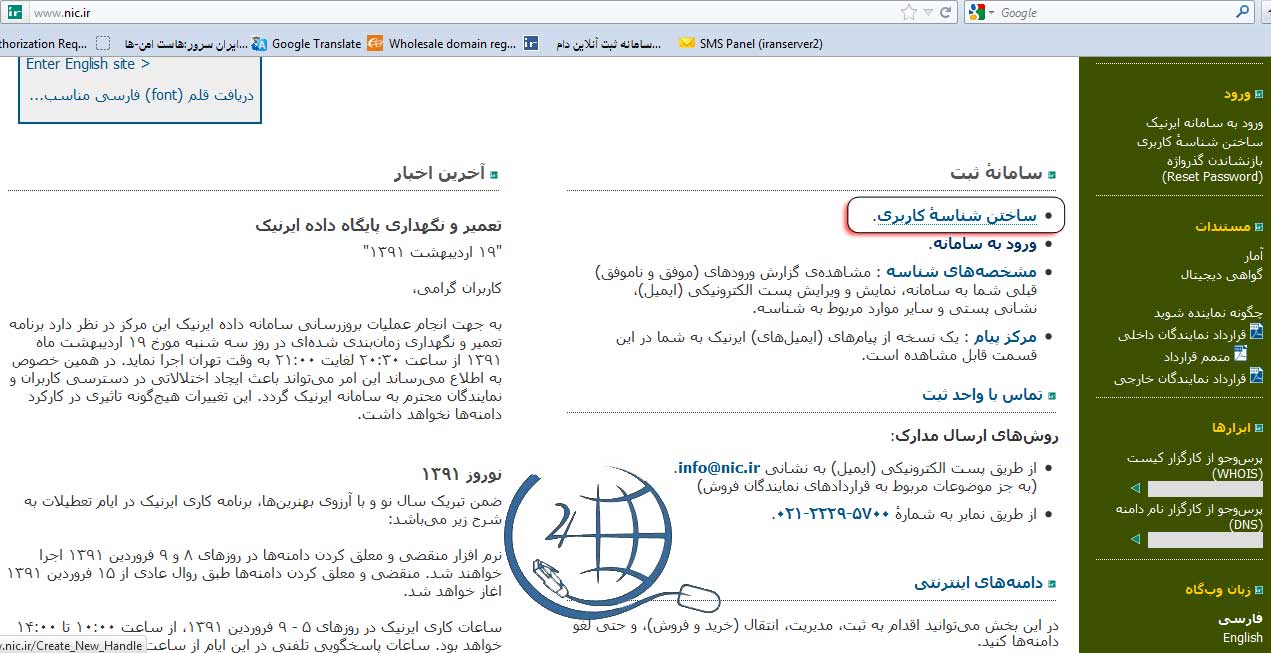Submit WHOIS query with the arrow icon
The width and height of the screenshot is (1271, 653).
pos(1135,489)
